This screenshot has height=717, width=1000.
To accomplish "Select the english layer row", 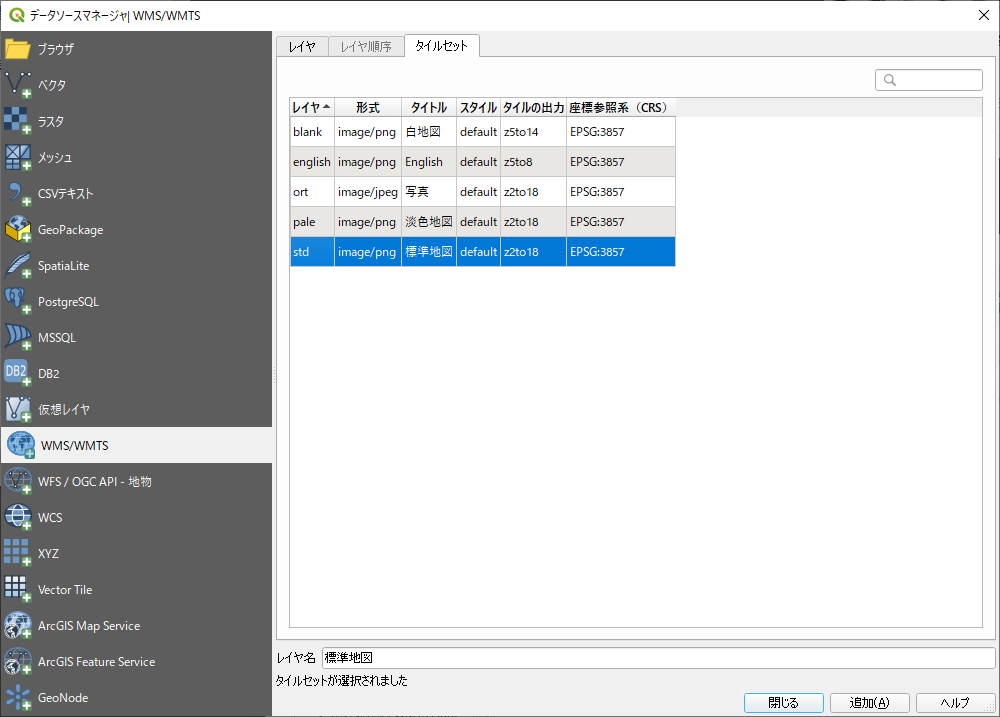I will point(483,161).
